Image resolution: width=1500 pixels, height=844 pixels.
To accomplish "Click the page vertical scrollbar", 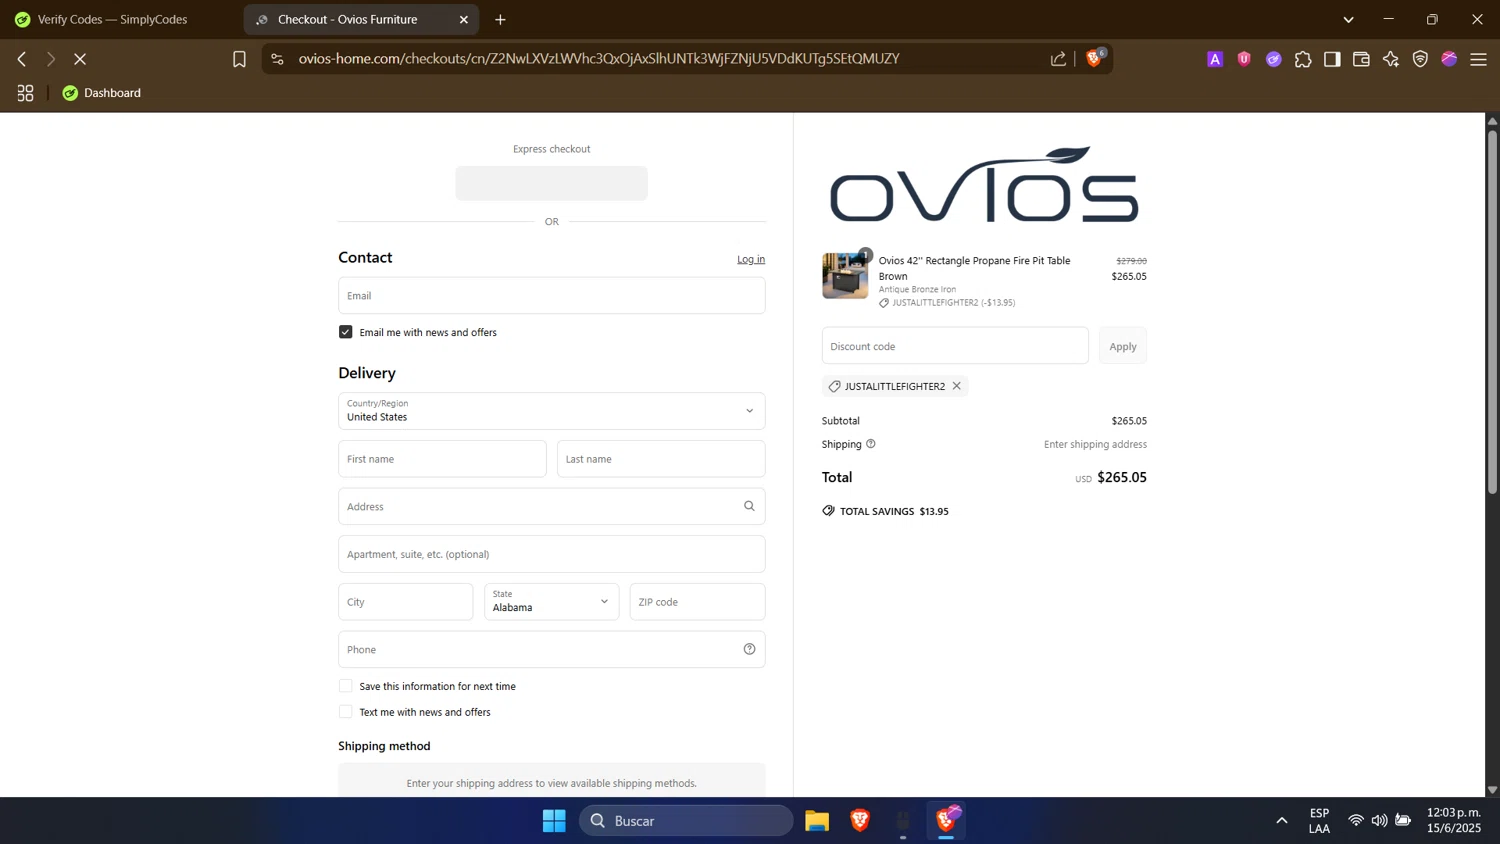I will click(1492, 313).
